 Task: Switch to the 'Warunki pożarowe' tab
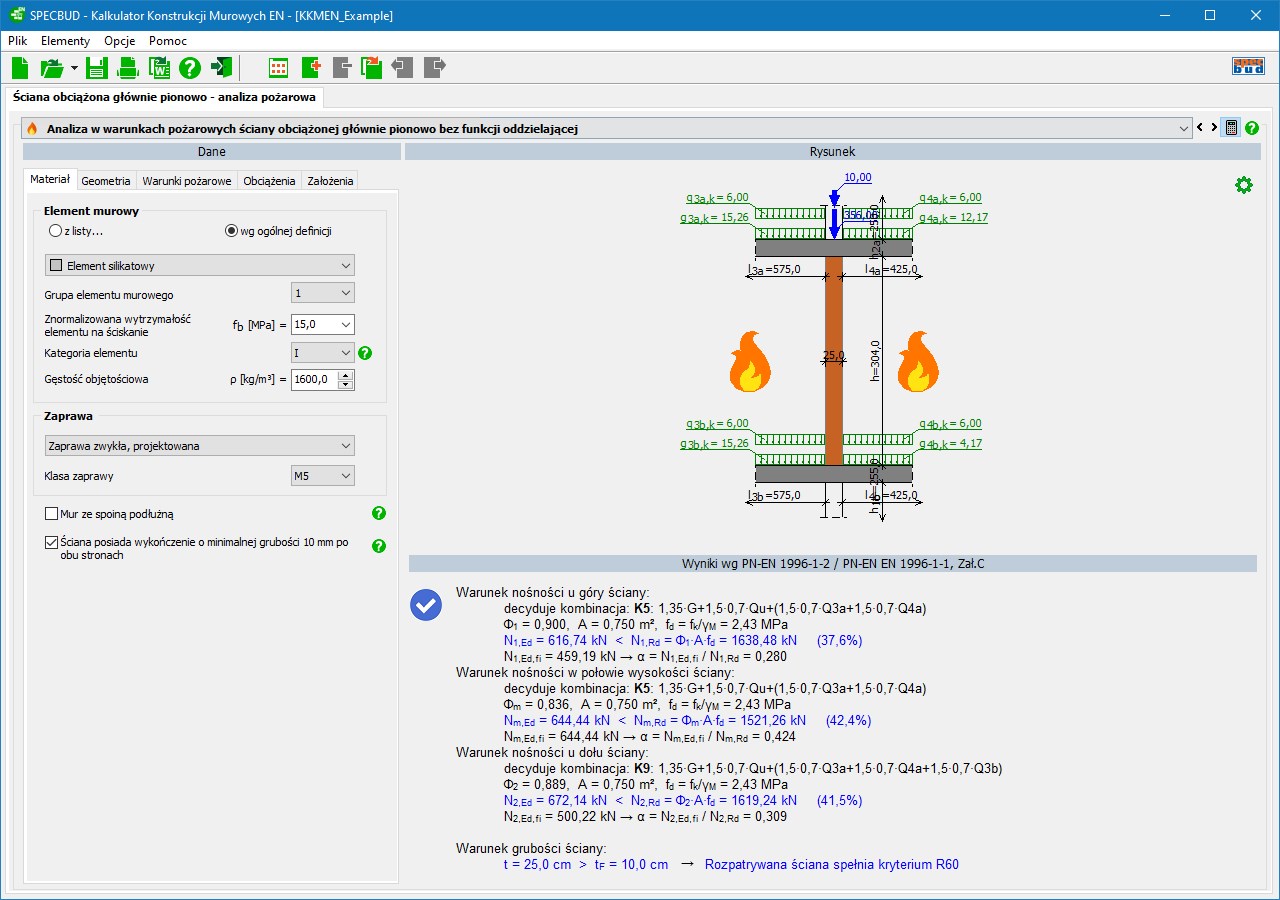click(187, 181)
